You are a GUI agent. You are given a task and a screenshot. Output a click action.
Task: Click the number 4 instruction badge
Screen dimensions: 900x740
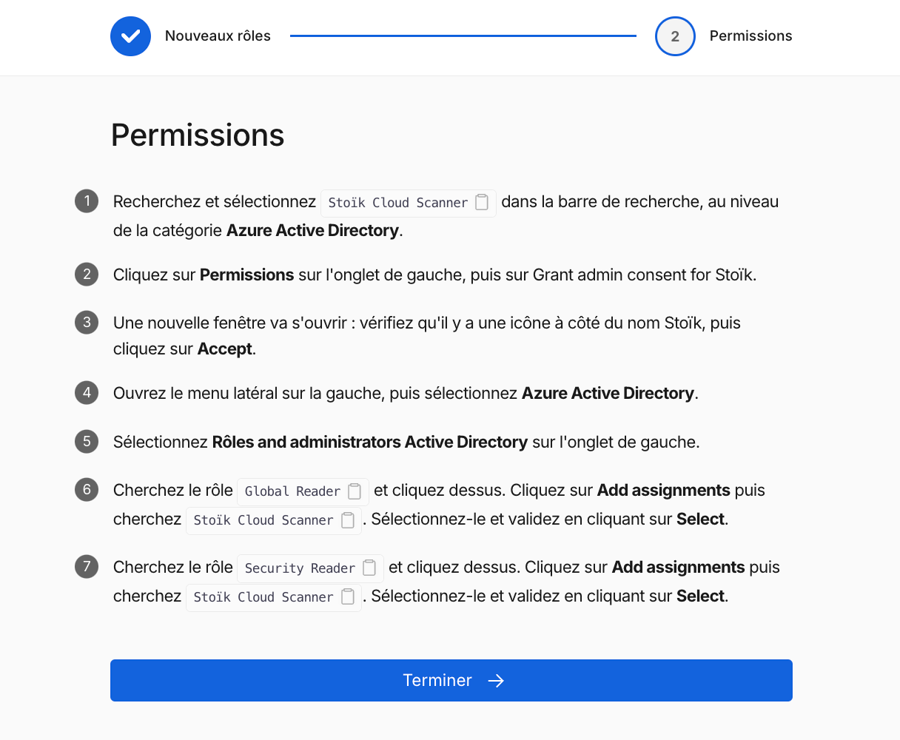[87, 393]
